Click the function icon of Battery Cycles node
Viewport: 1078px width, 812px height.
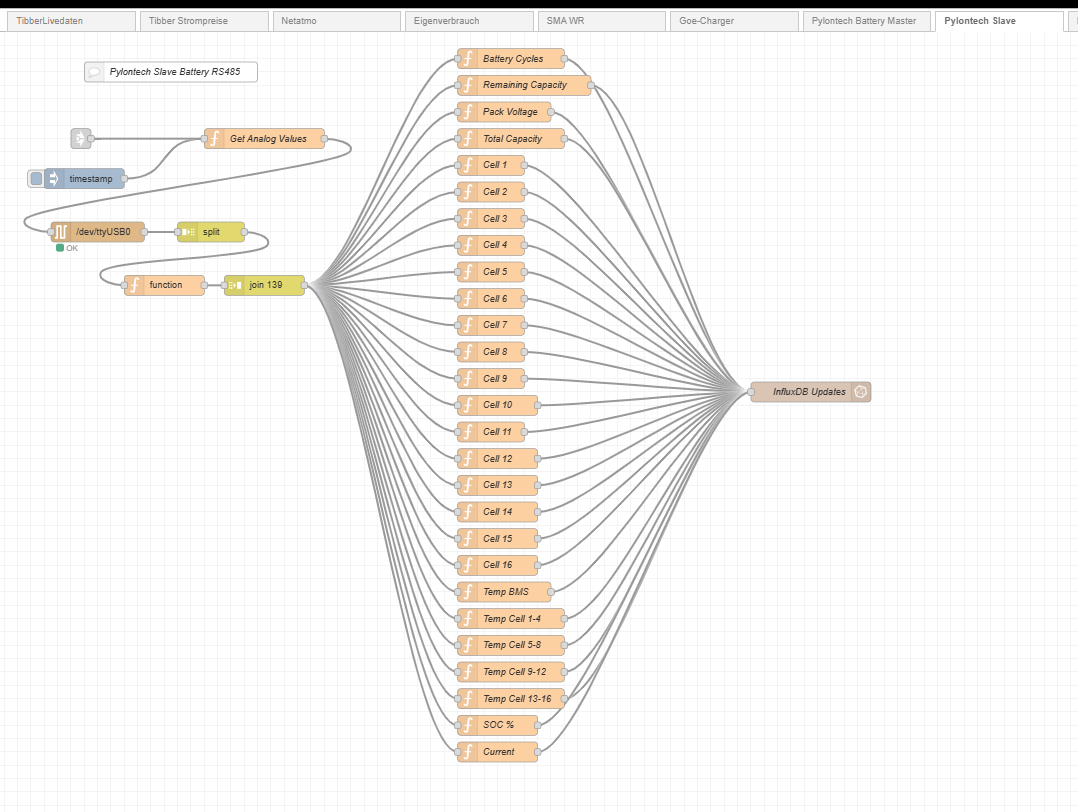(467, 59)
